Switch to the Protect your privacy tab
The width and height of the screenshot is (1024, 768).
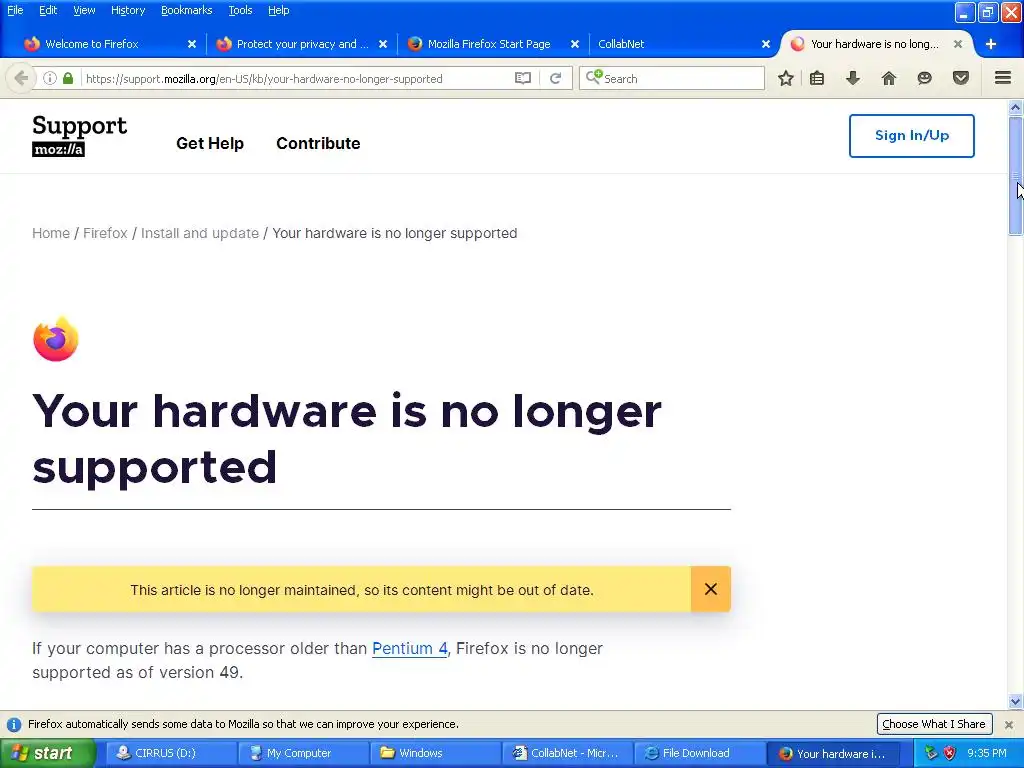[300, 44]
